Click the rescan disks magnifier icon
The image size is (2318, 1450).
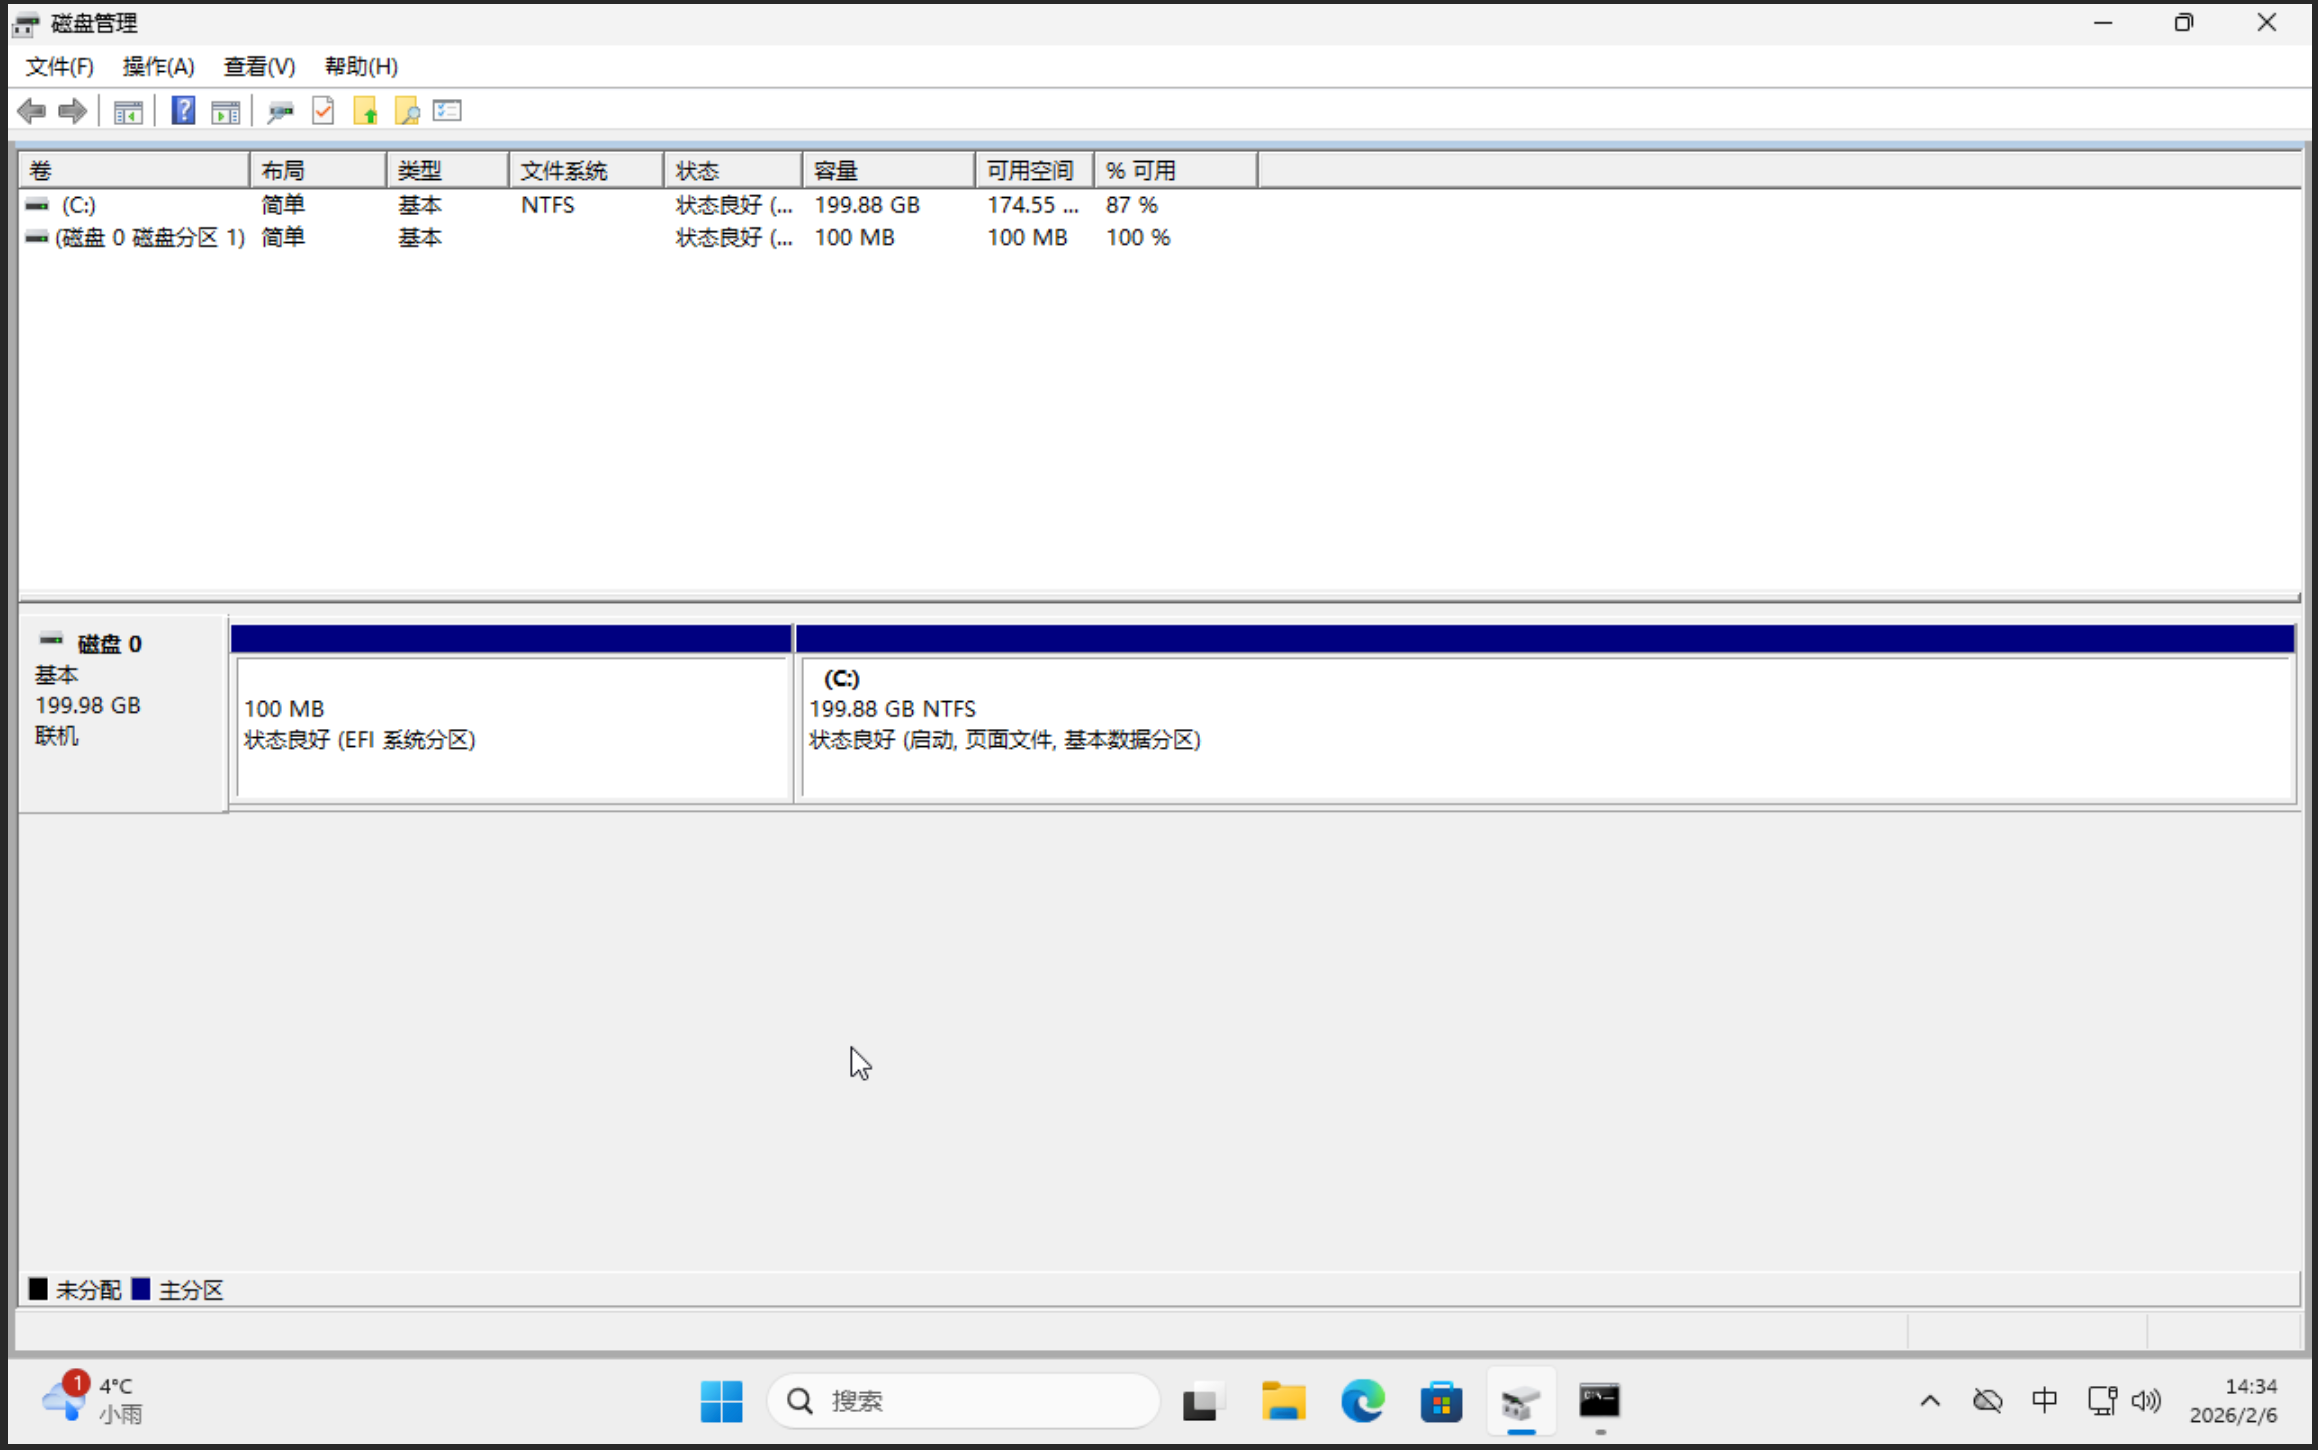point(280,112)
